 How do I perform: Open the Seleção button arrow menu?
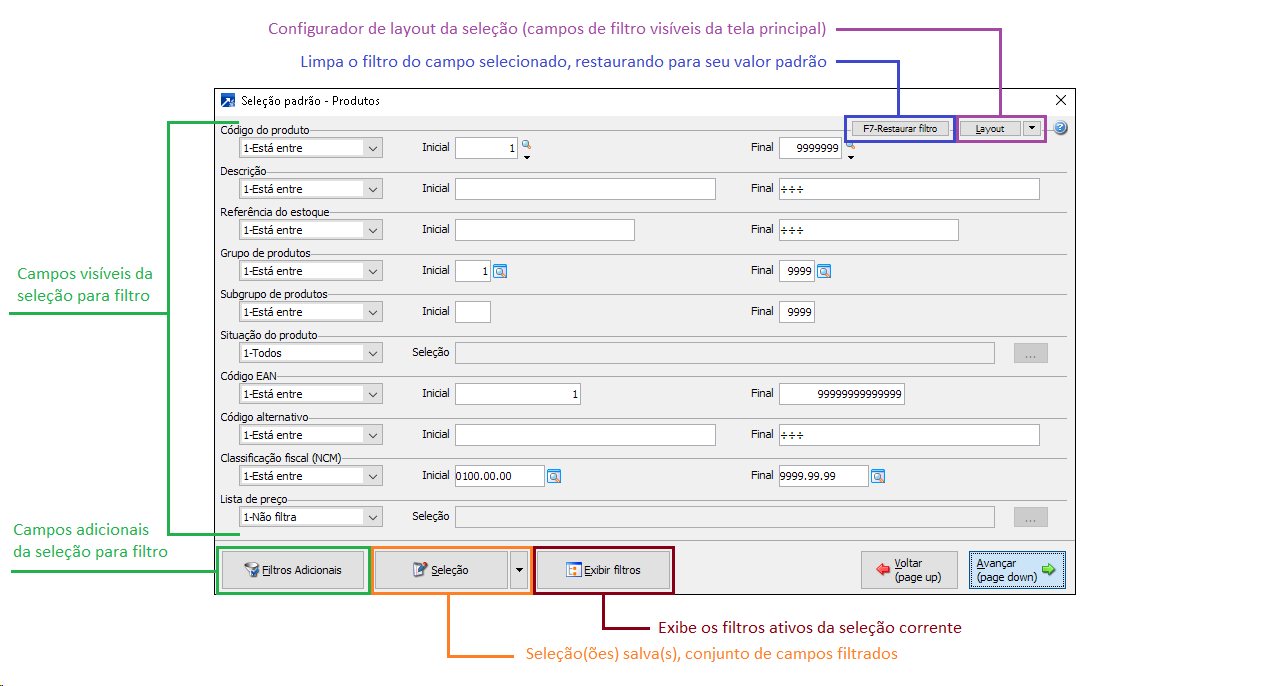pyautogui.click(x=518, y=570)
